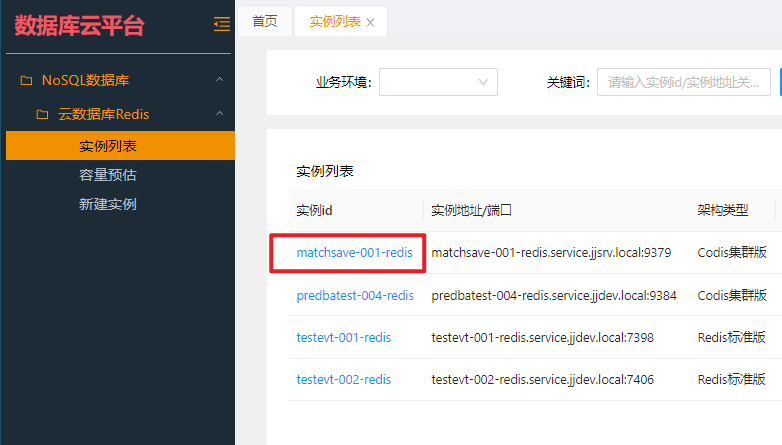Collapse the 云数据库Redis submenu chevron

[219, 114]
